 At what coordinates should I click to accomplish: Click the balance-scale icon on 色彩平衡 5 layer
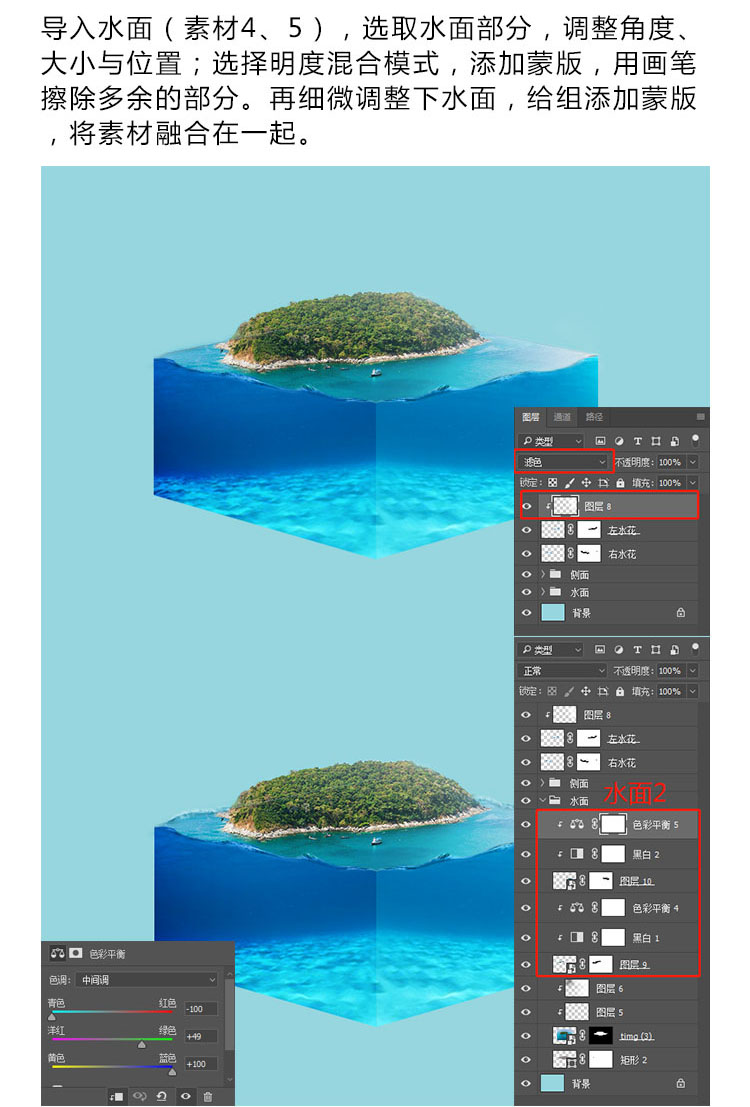pyautogui.click(x=577, y=824)
